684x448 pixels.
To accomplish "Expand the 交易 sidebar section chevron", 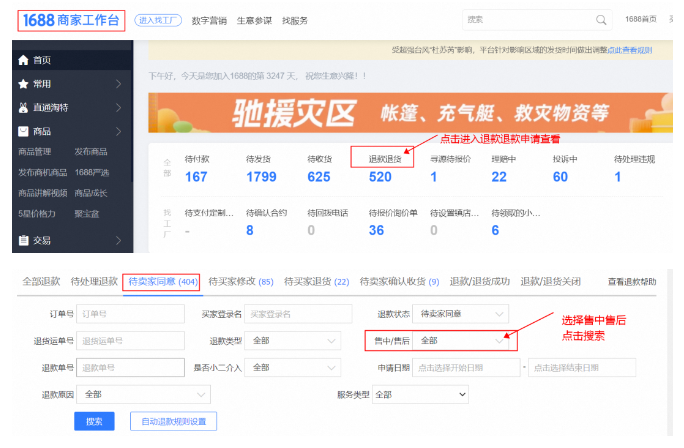I will coord(118,240).
